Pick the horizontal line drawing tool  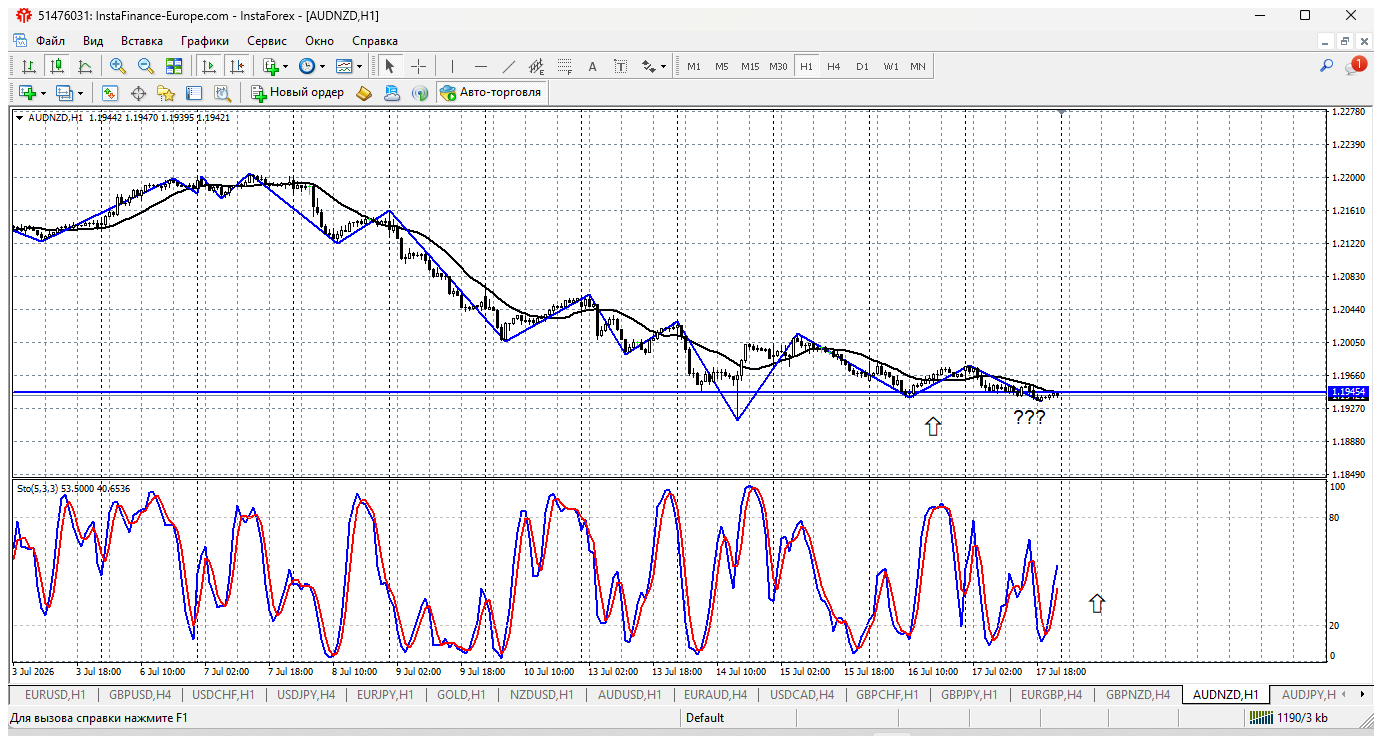(480, 66)
